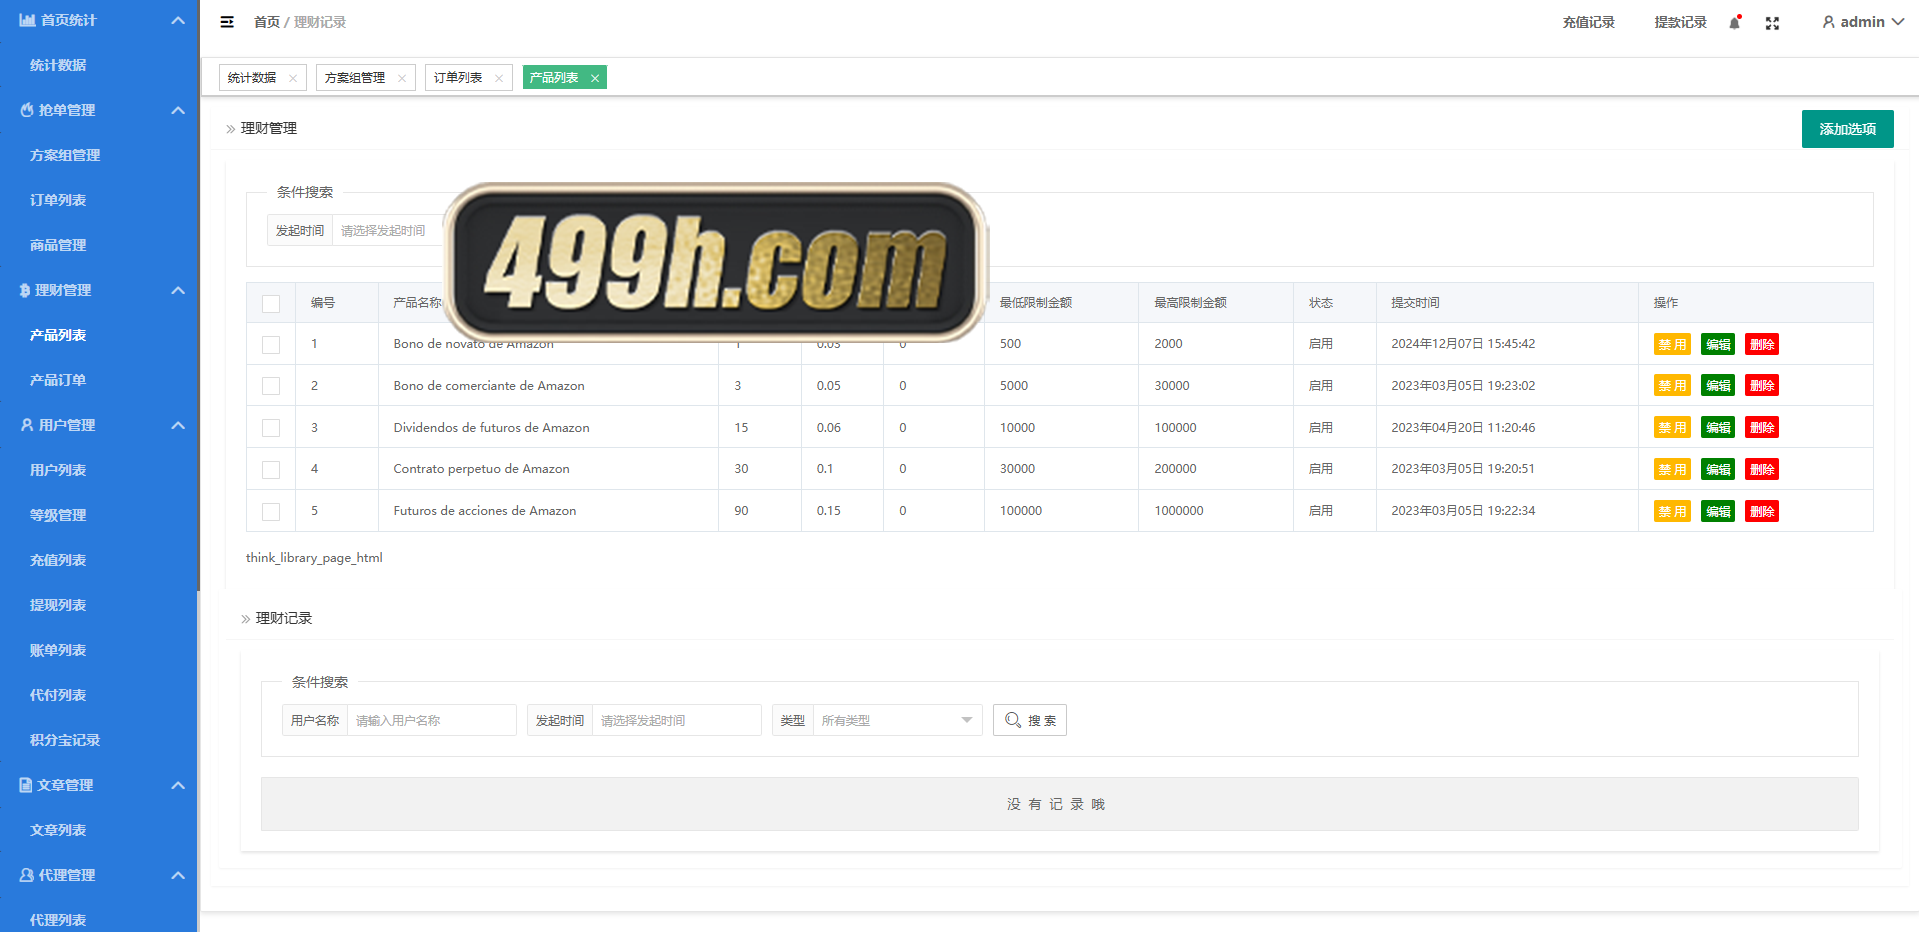
Task: Collapse the 用户管理 menu section
Action: coord(178,425)
